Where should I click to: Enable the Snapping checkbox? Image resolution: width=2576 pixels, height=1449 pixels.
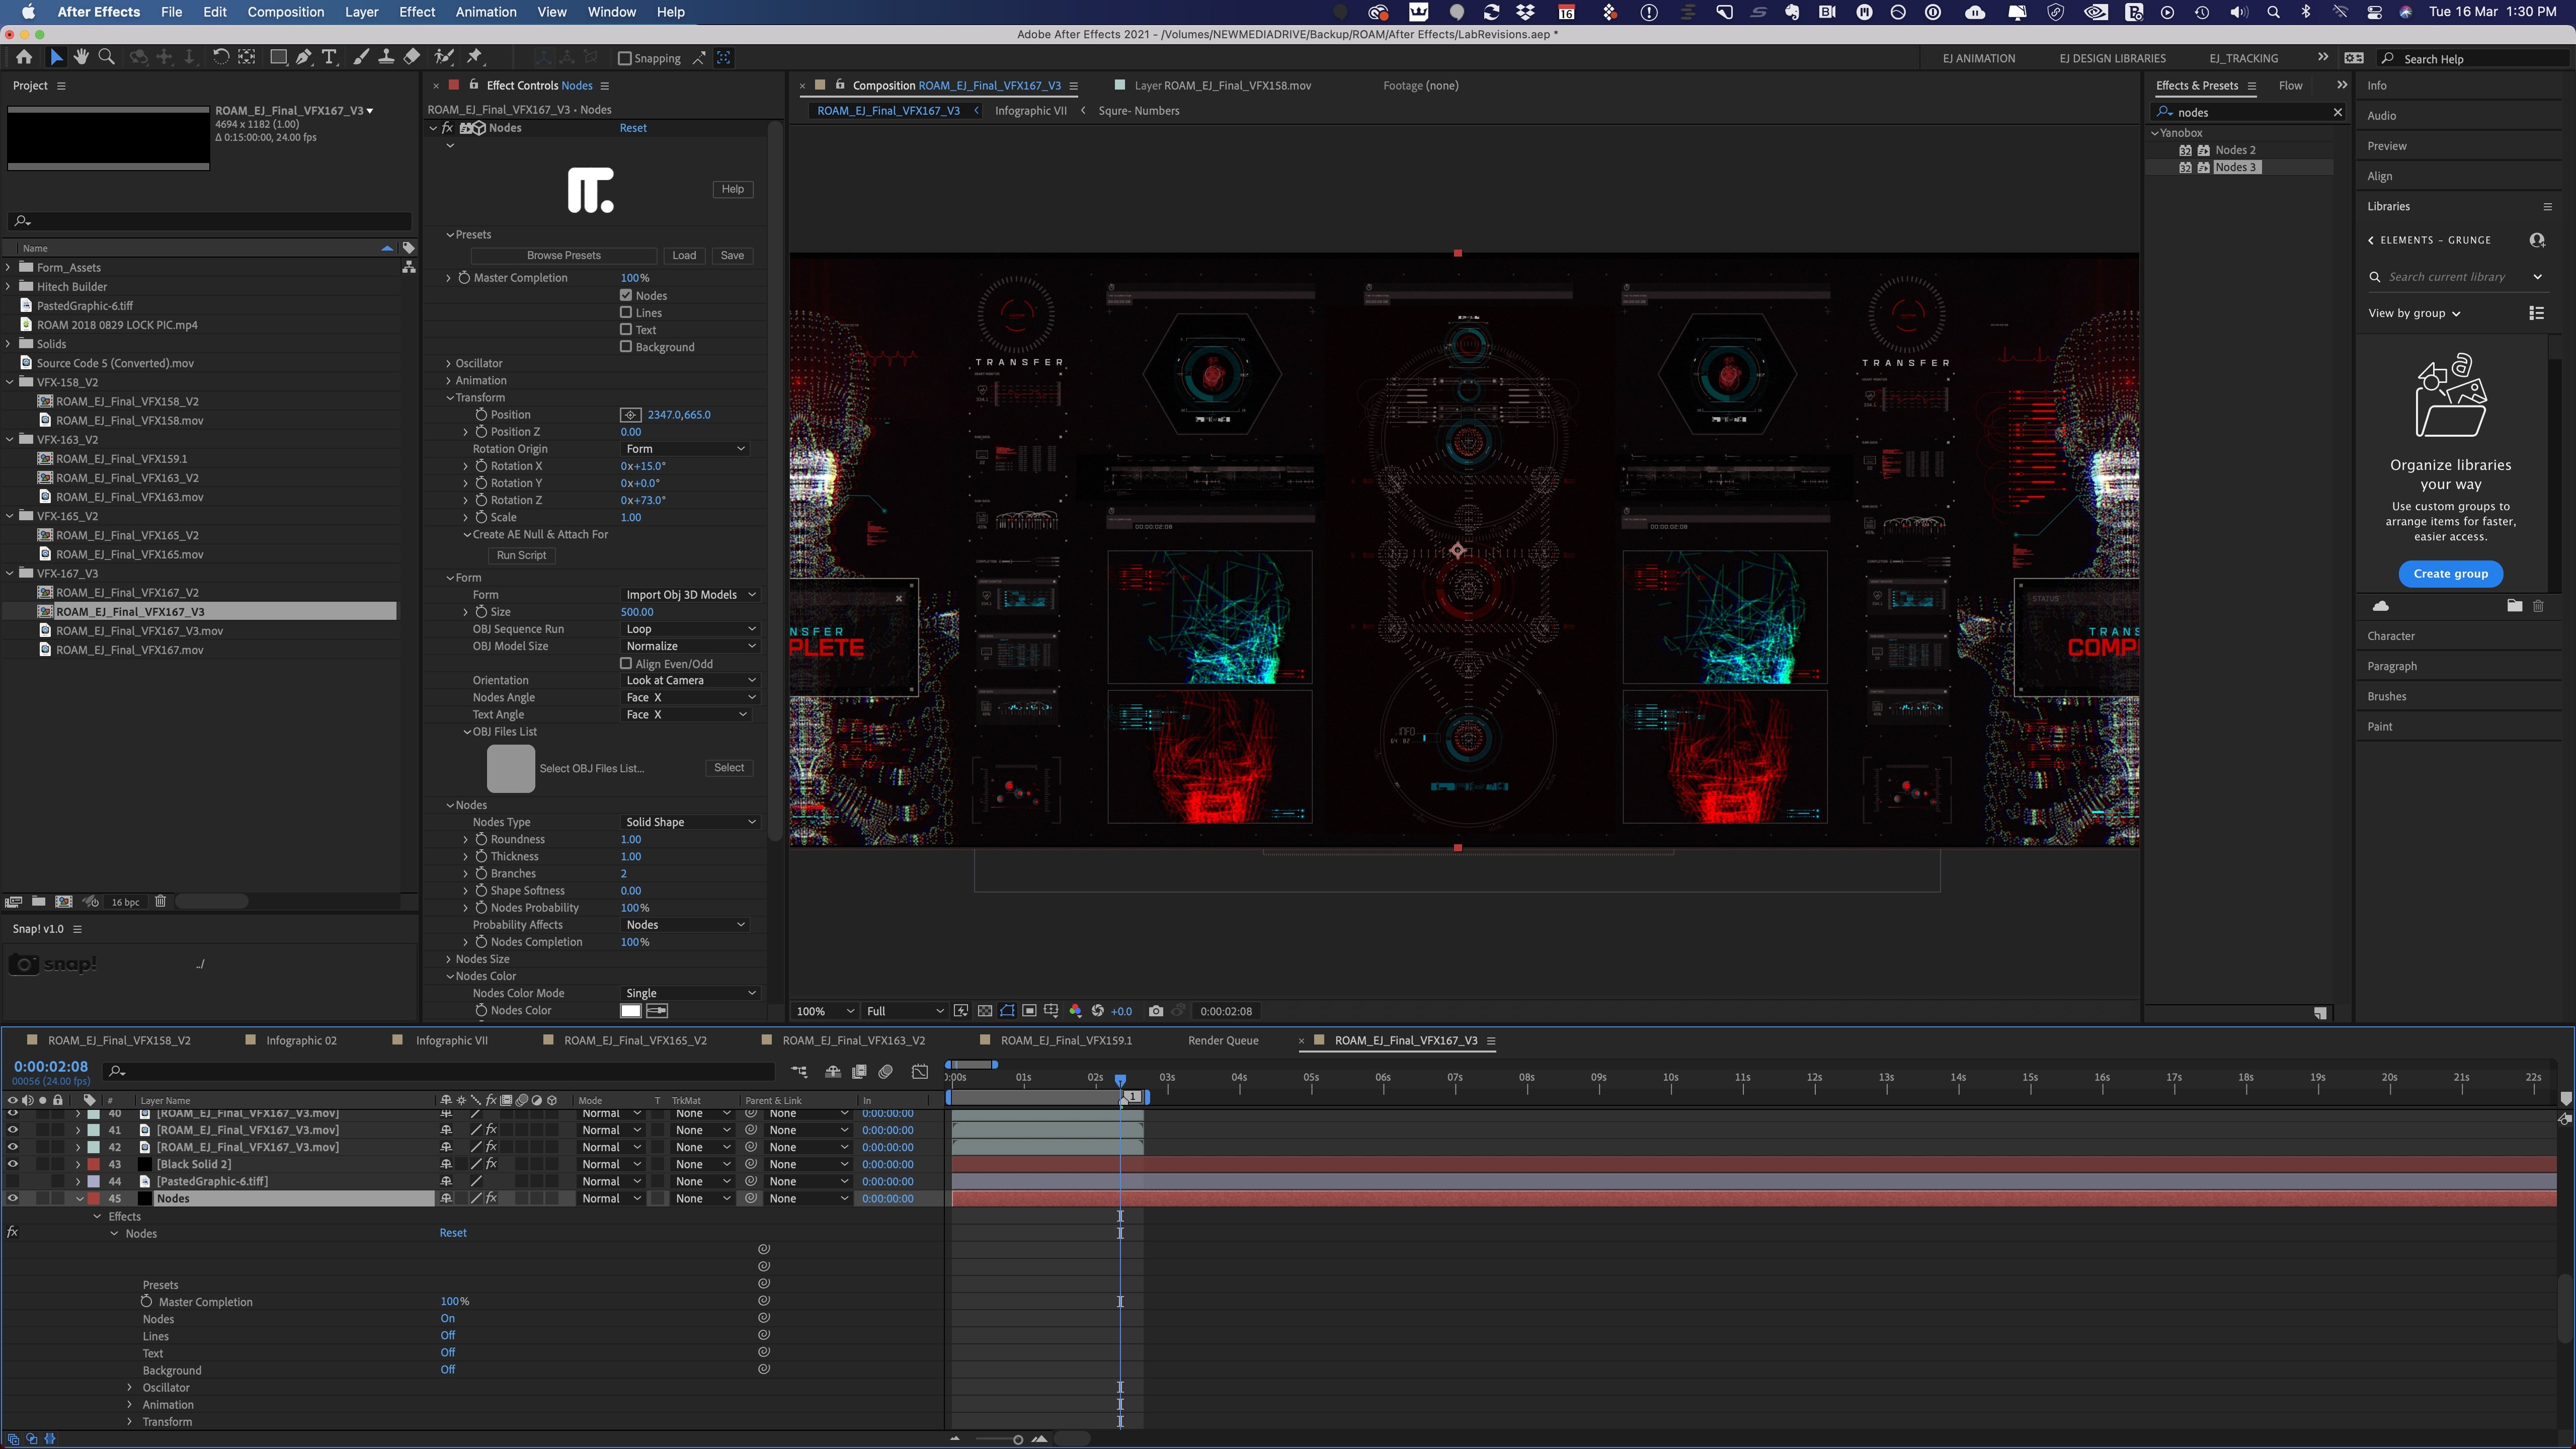click(x=625, y=58)
